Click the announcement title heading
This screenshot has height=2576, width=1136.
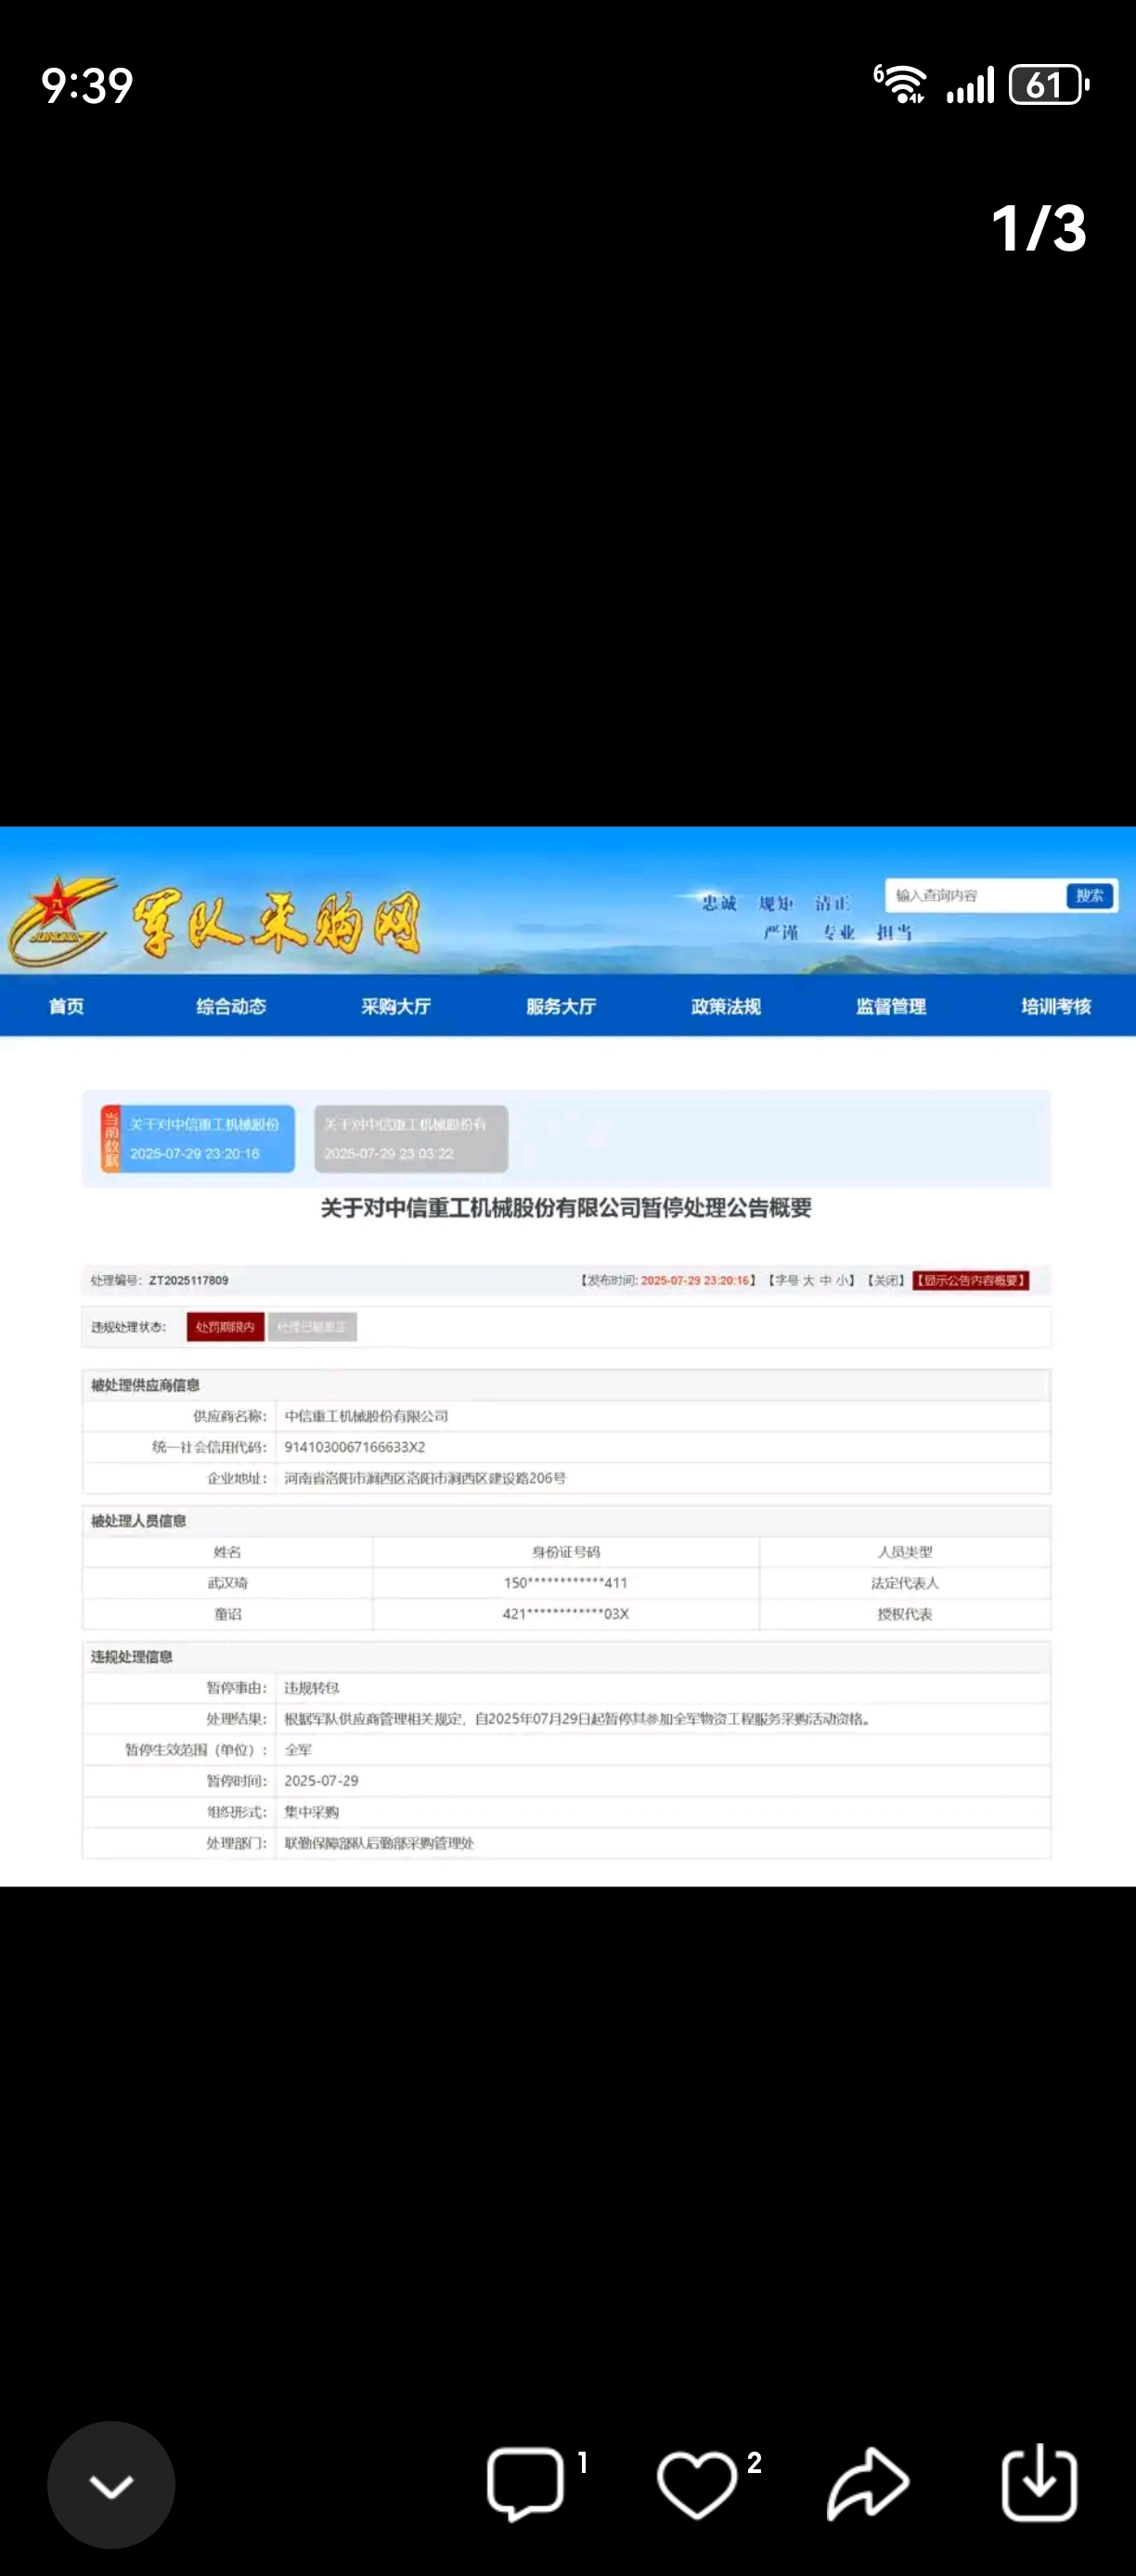(566, 1208)
